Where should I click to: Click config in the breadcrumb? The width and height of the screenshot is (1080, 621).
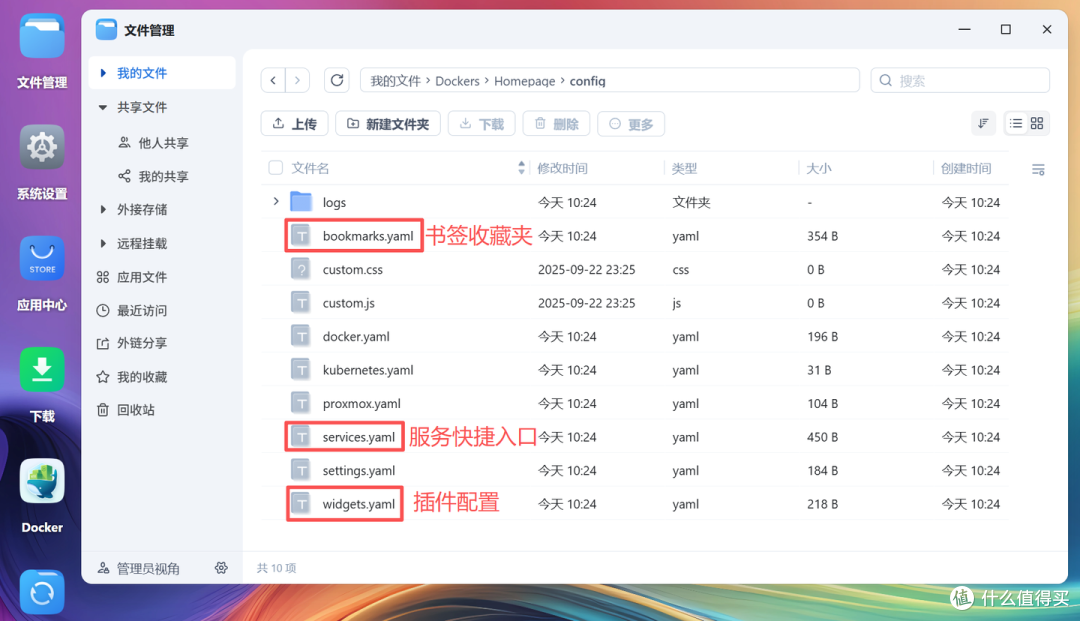click(x=588, y=81)
